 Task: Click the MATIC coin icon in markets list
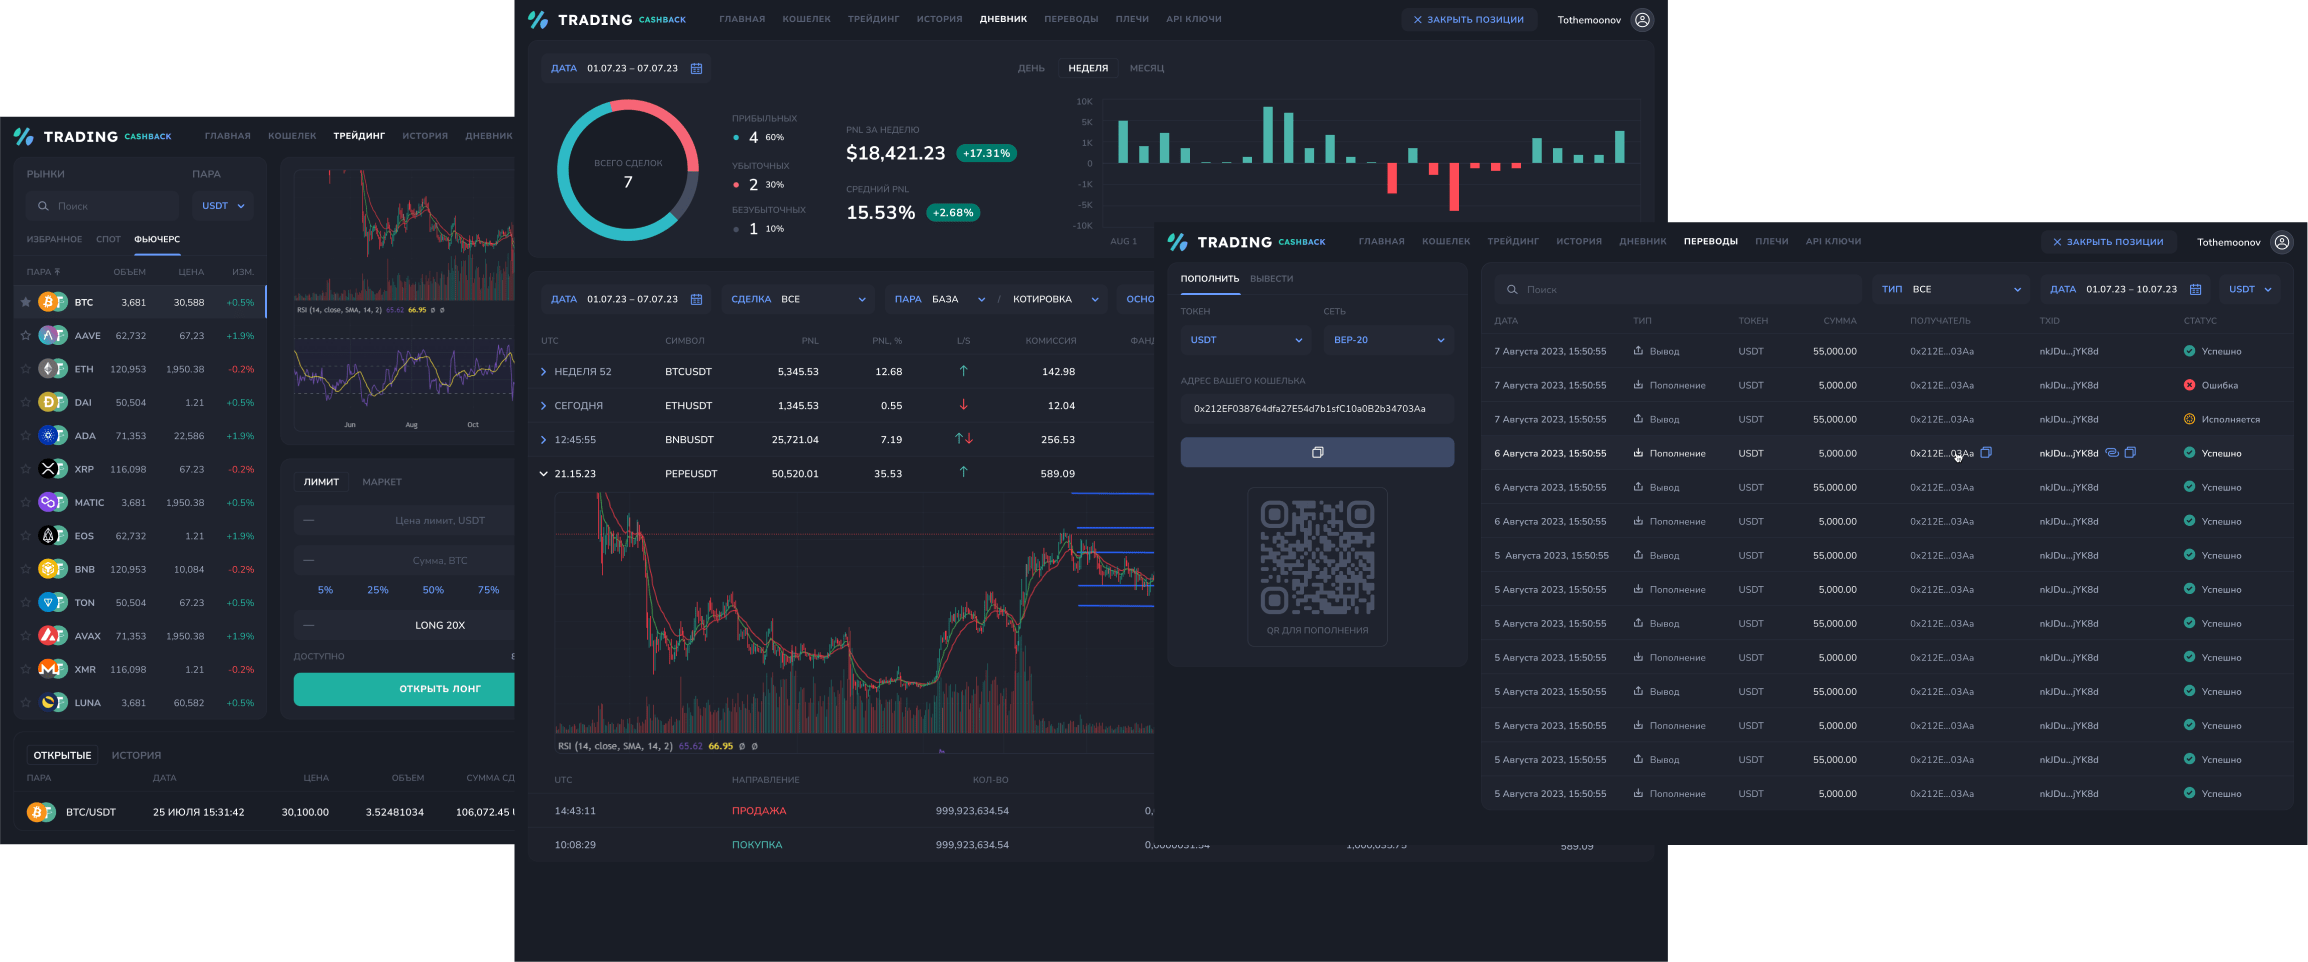(x=52, y=502)
